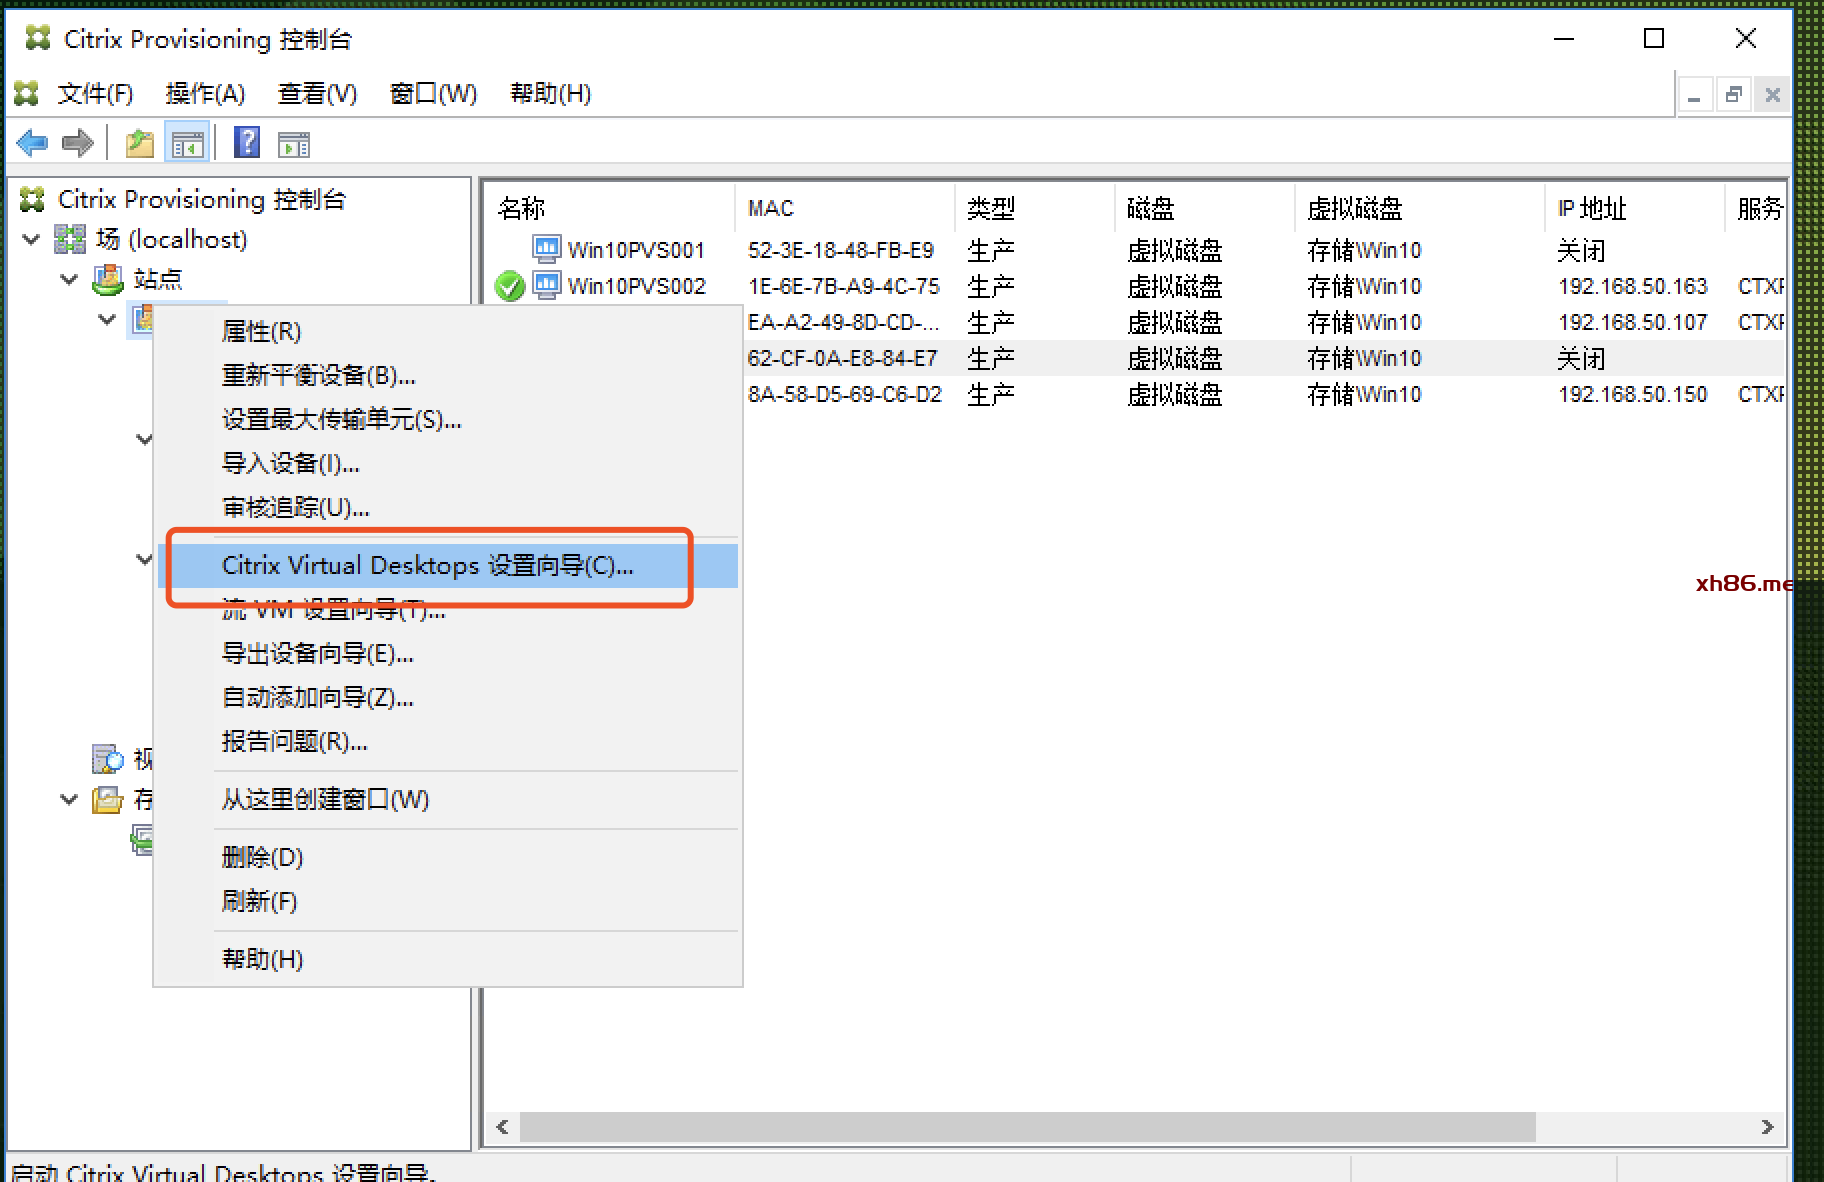
Task: Sort by the MAC column header
Action: click(771, 208)
